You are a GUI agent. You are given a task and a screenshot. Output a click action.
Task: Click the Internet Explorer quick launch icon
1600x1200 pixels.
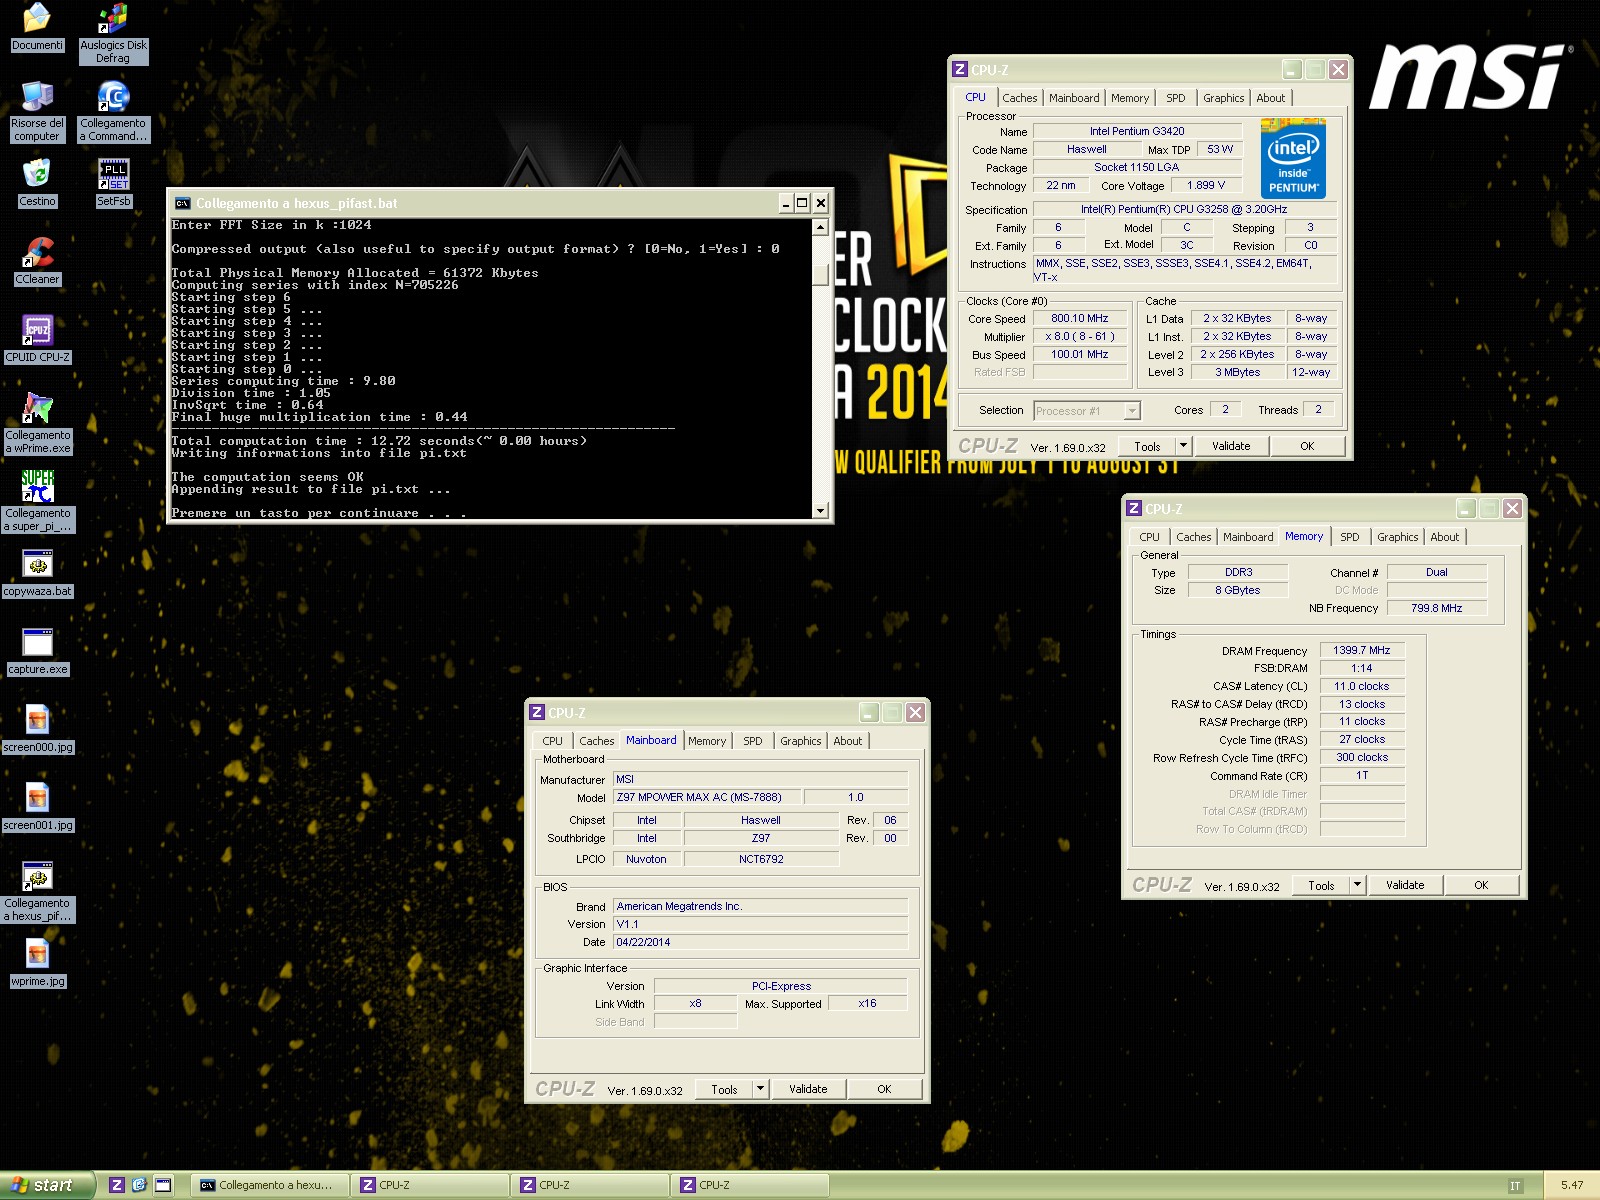139,1185
